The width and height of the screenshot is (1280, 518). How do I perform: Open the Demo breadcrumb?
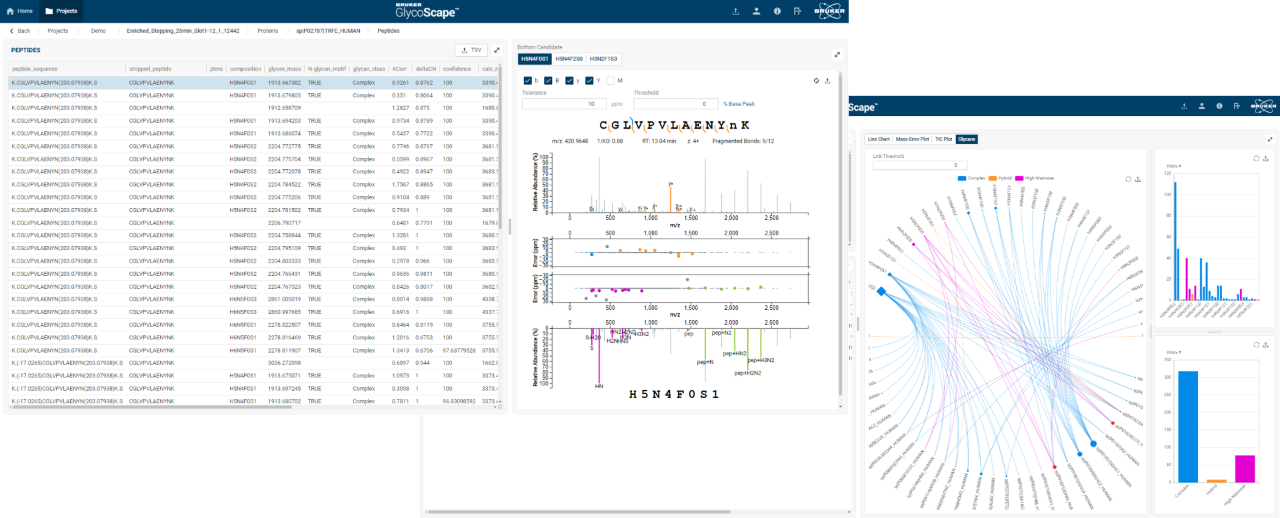[x=98, y=31]
